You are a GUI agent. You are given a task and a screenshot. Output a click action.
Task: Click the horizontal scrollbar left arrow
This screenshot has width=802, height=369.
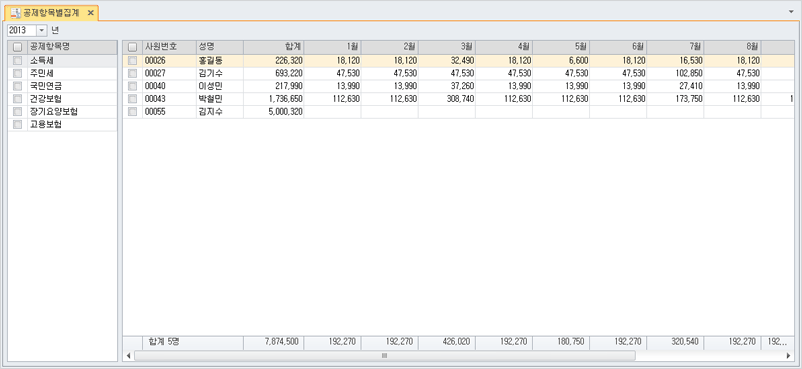[x=128, y=355]
